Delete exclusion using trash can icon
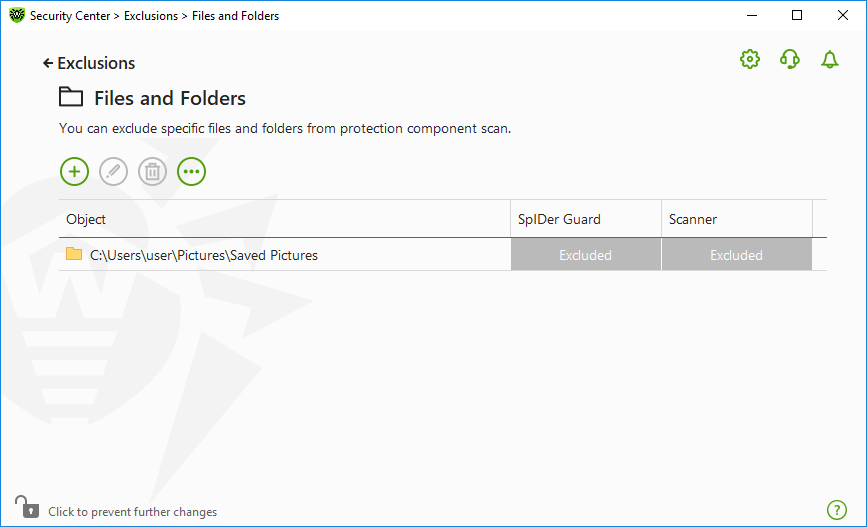 pyautogui.click(x=153, y=171)
